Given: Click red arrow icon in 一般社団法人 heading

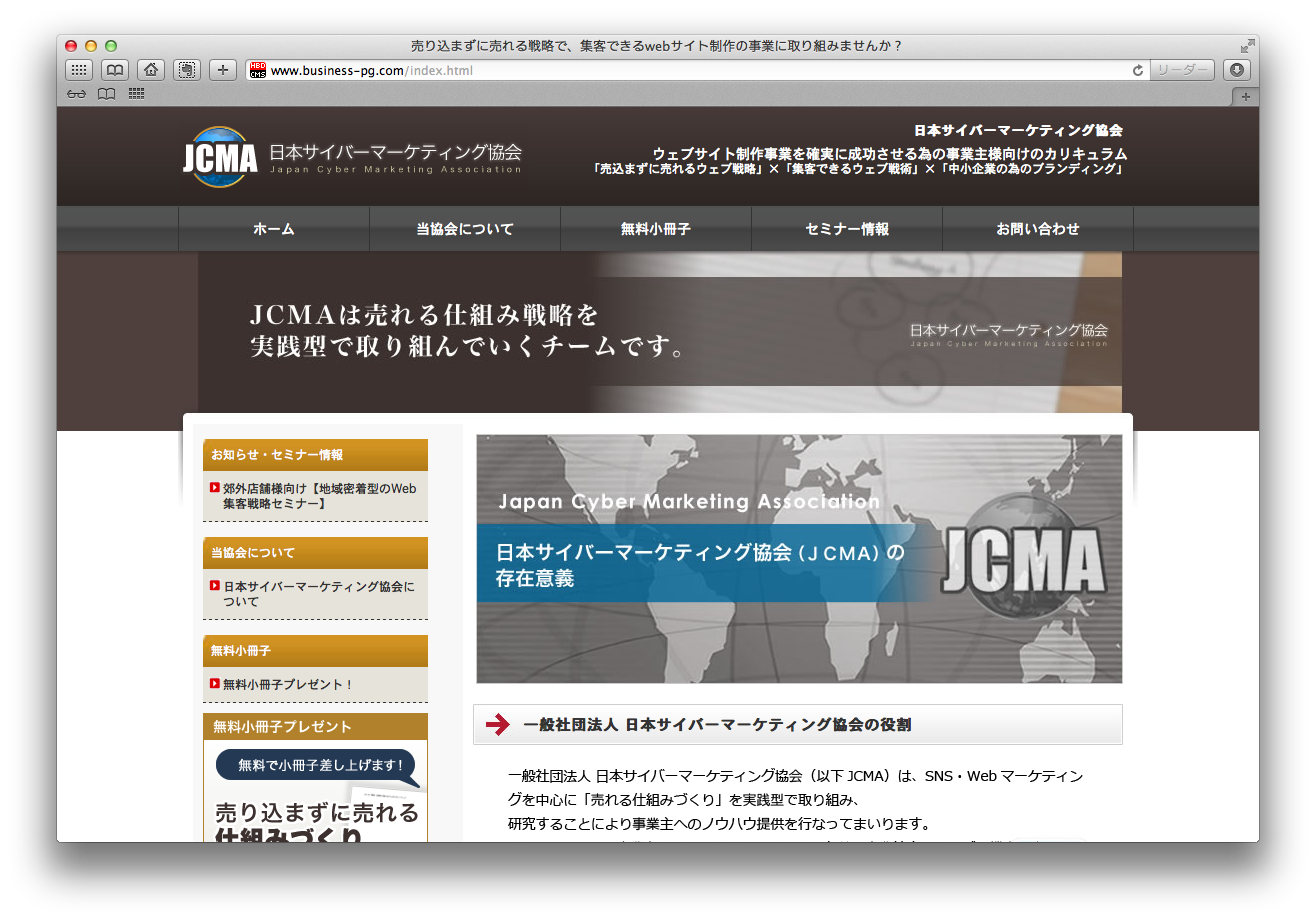Looking at the screenshot, I should pyautogui.click(x=497, y=725).
